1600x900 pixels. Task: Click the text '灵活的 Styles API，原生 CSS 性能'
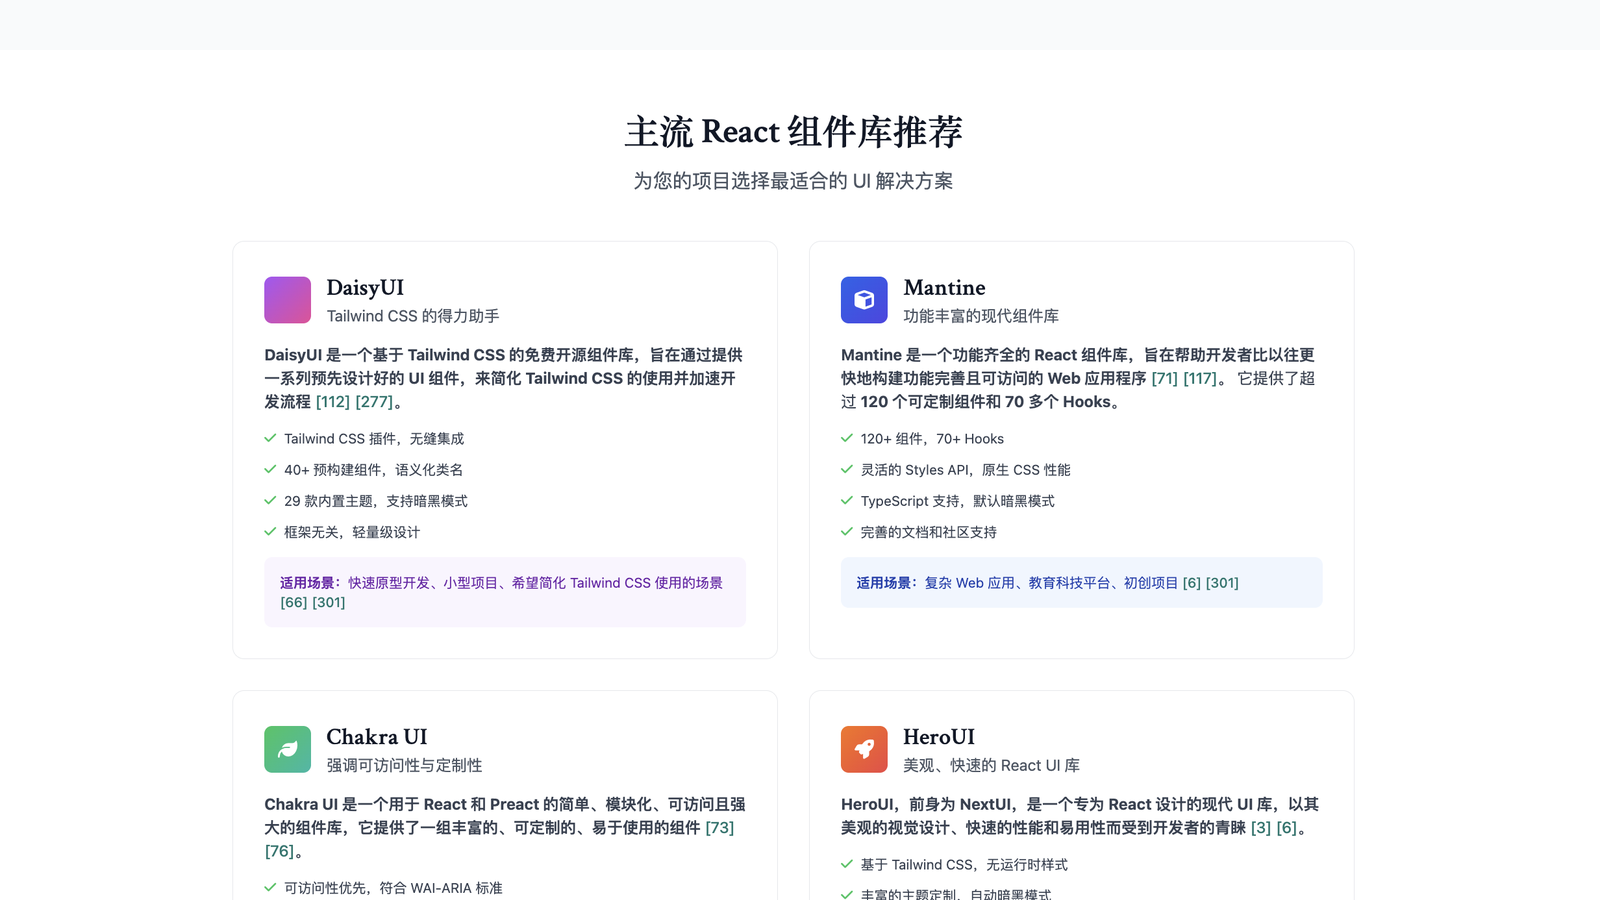(x=966, y=470)
